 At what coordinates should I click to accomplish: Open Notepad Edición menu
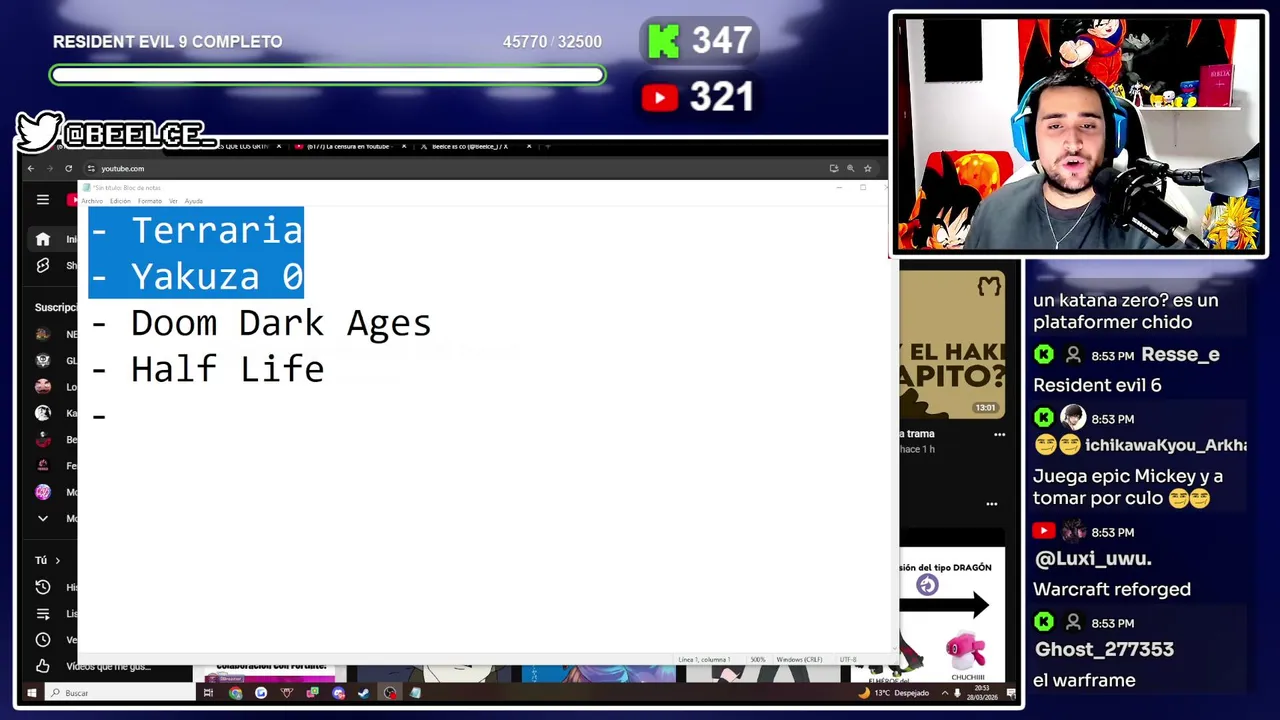tap(120, 201)
